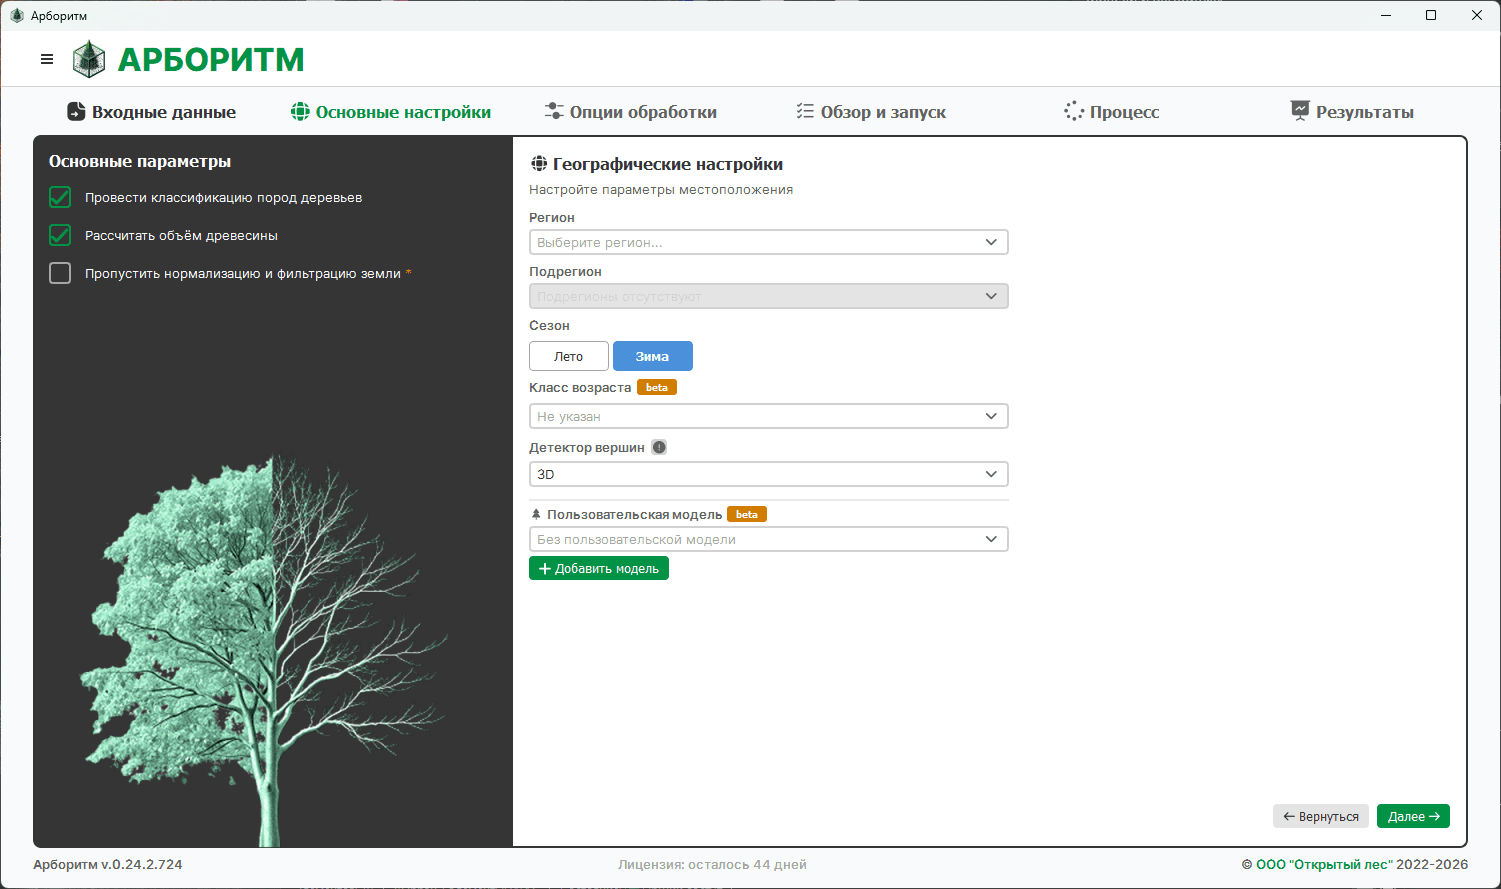Click the spinner icon on Процесс tab

pos(1074,111)
